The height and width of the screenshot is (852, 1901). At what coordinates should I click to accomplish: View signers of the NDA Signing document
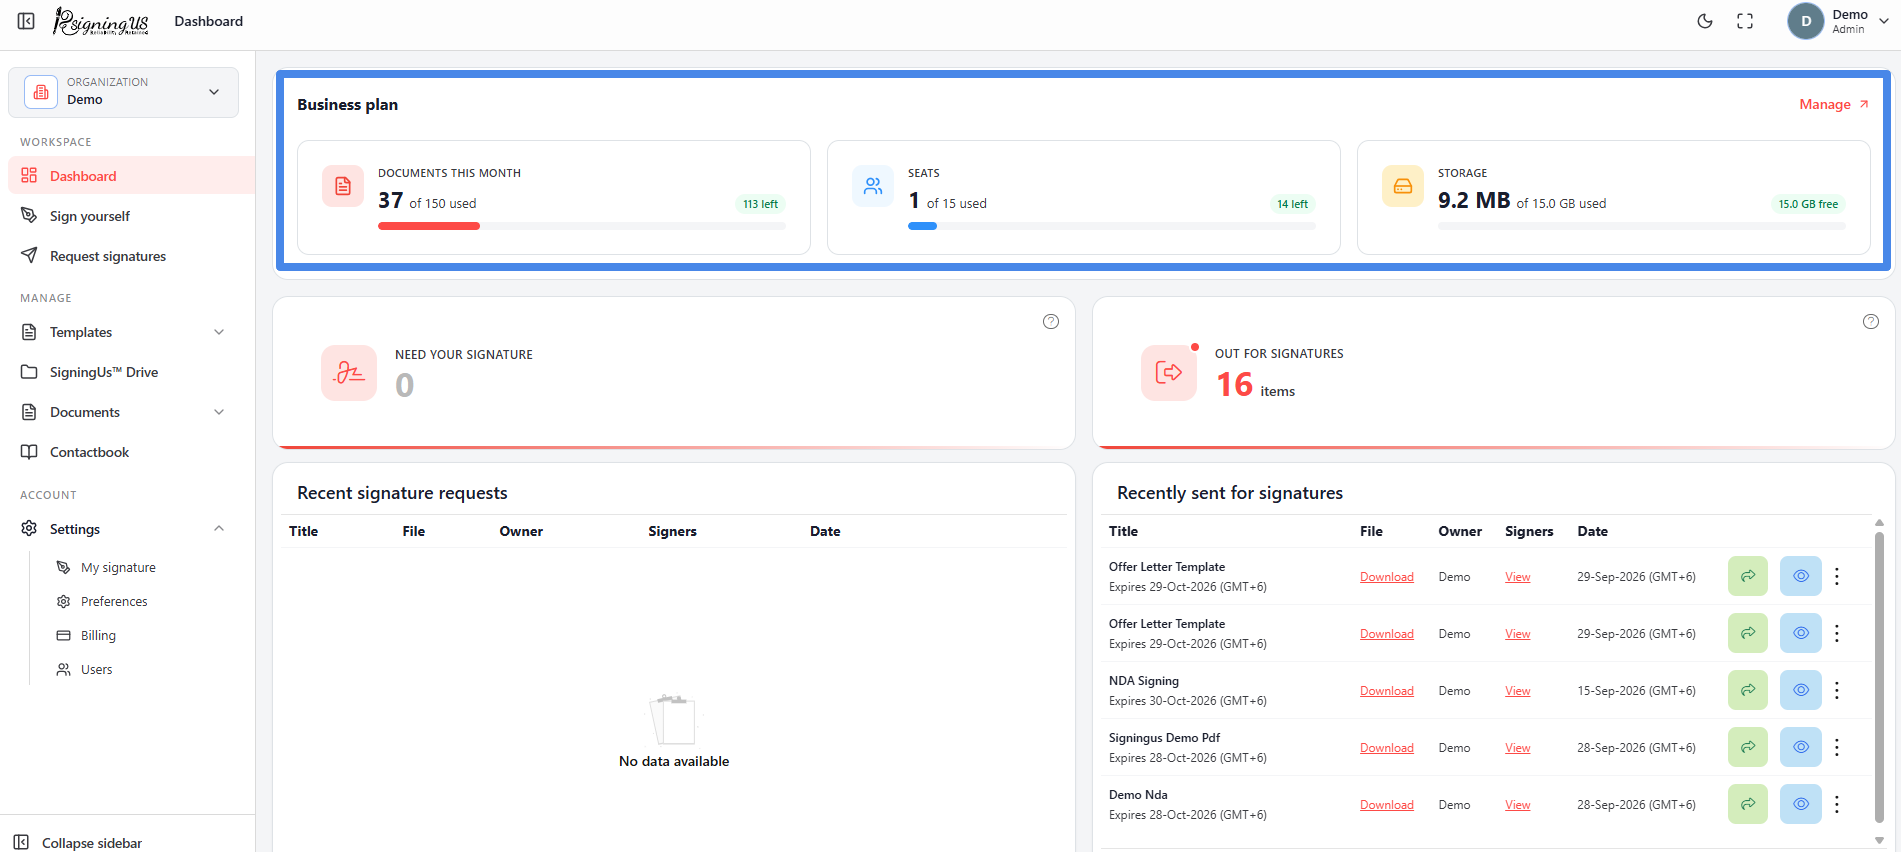tap(1518, 691)
